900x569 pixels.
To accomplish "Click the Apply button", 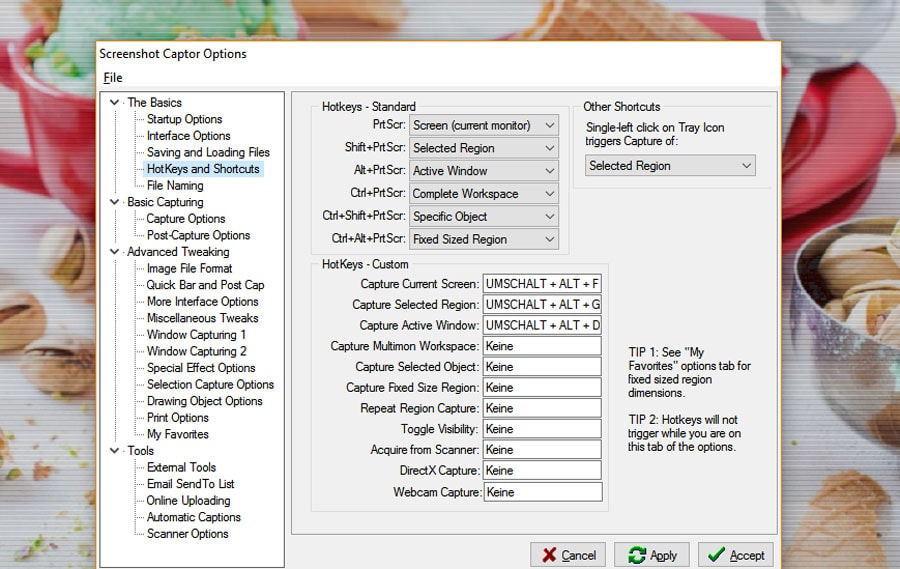I will pyautogui.click(x=652, y=555).
